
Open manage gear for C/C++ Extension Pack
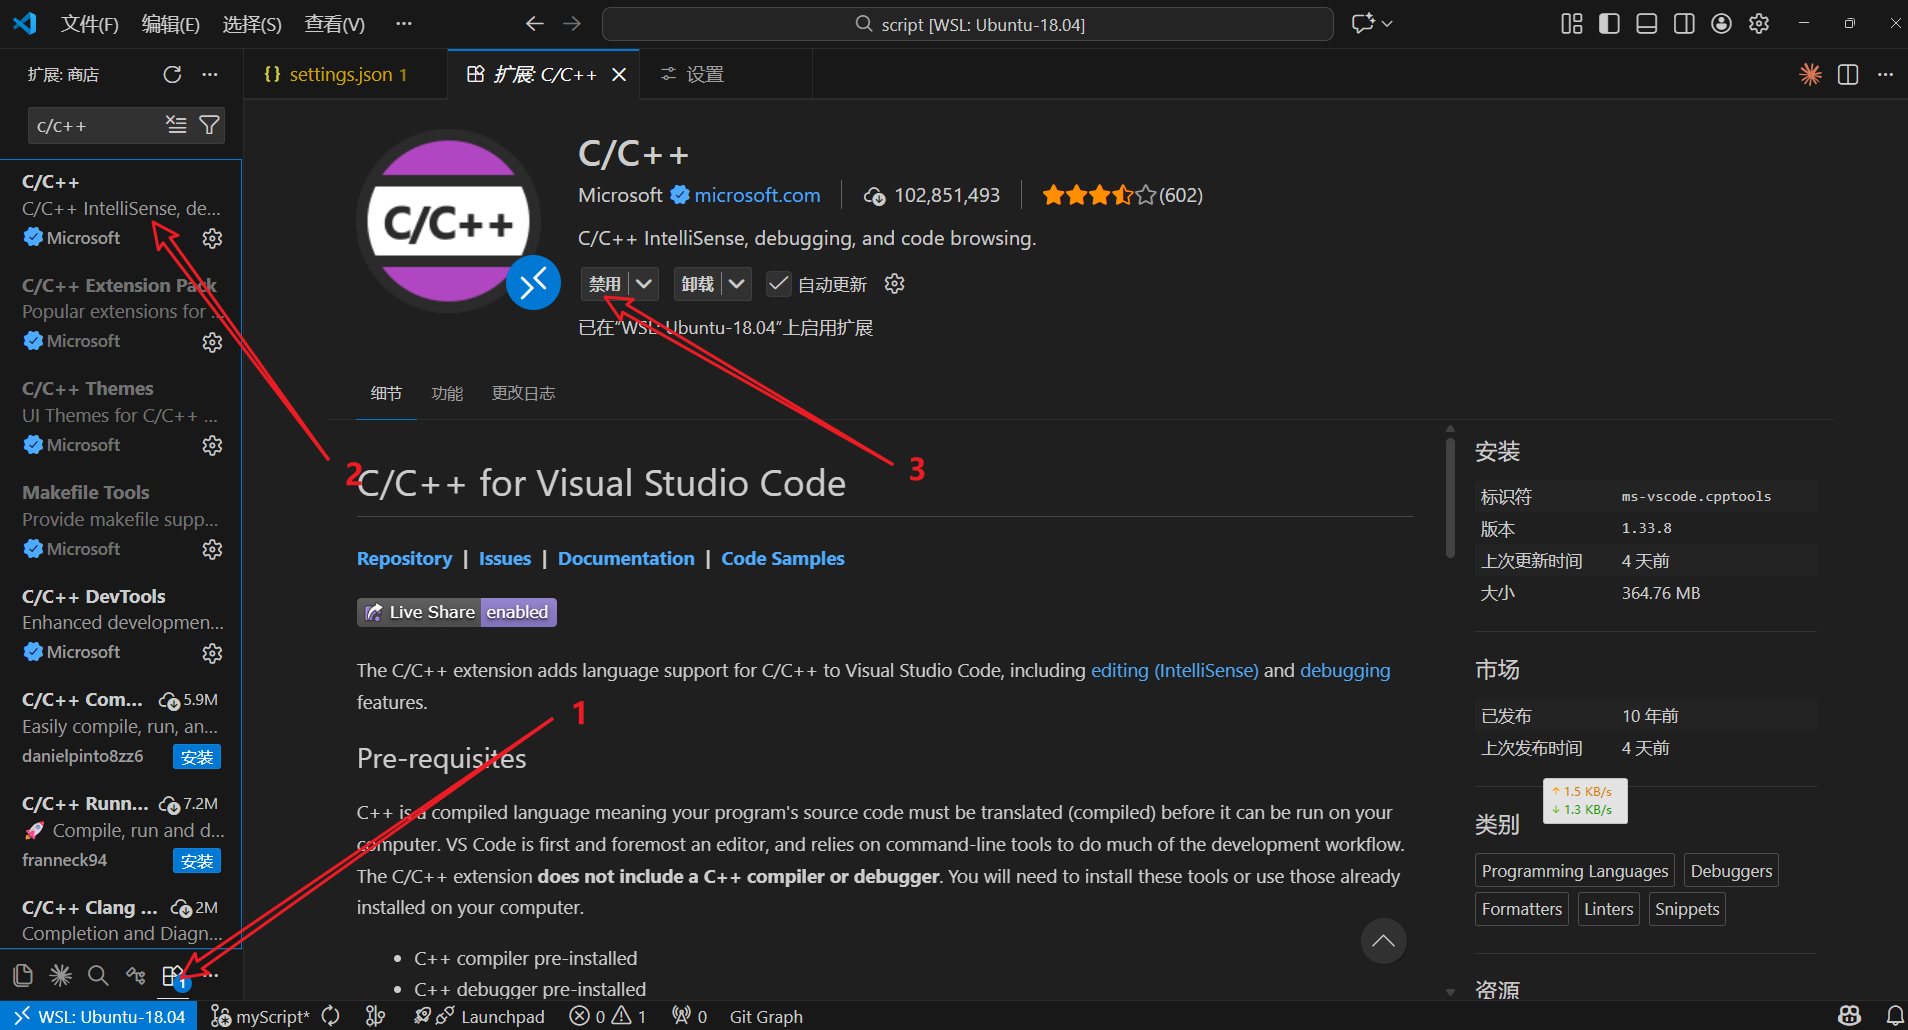click(x=212, y=342)
